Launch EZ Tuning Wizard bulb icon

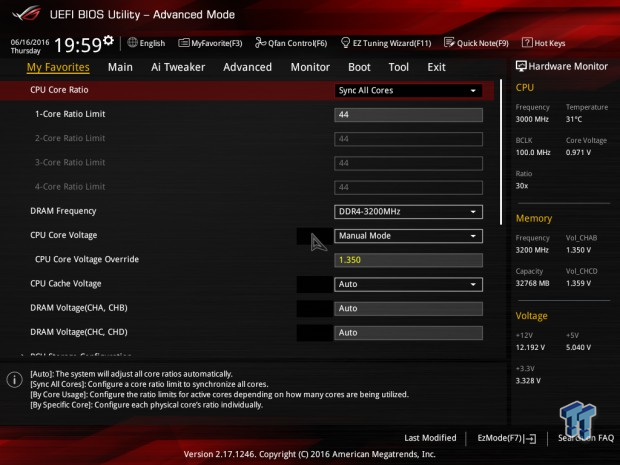[x=345, y=42]
